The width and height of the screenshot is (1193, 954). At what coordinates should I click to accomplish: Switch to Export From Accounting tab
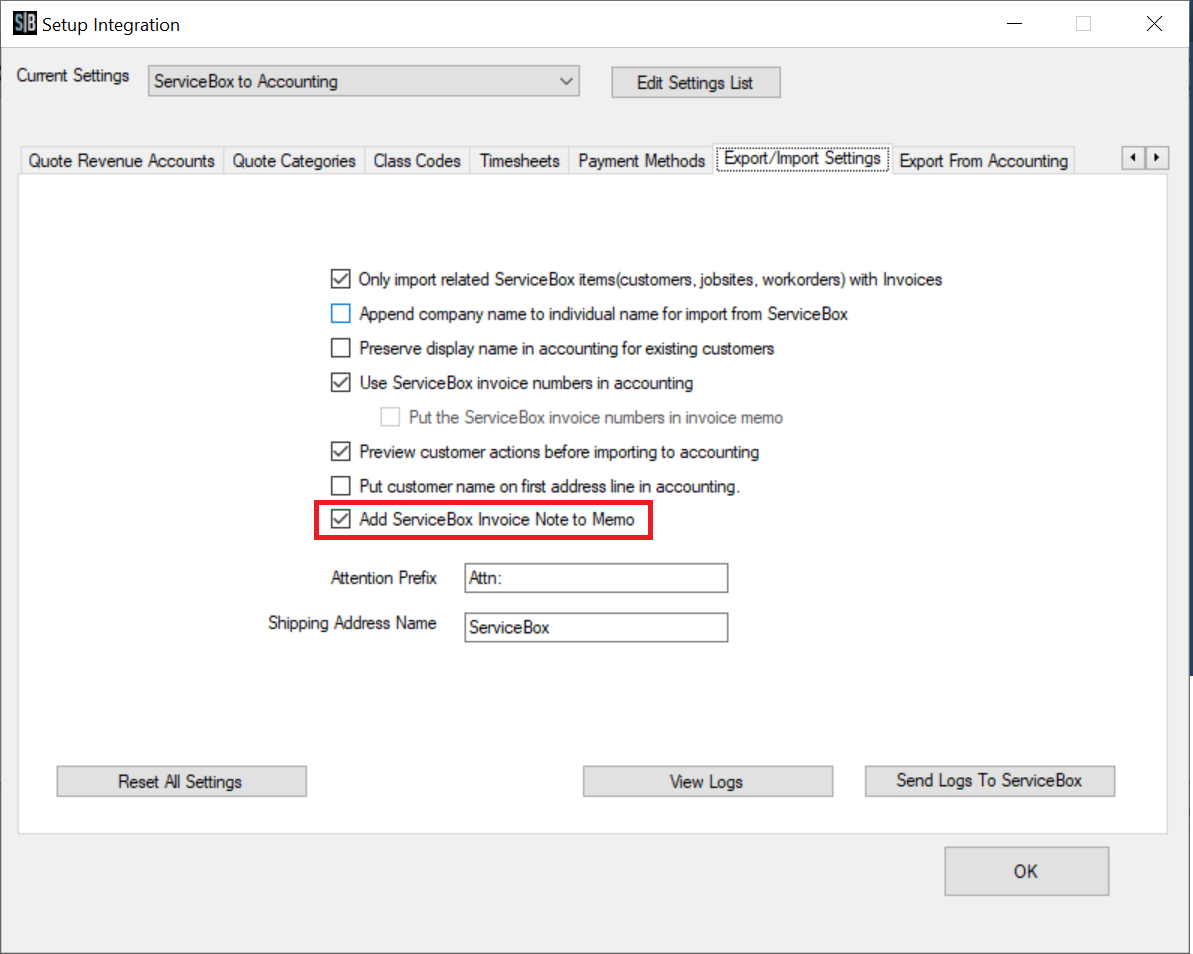point(984,161)
